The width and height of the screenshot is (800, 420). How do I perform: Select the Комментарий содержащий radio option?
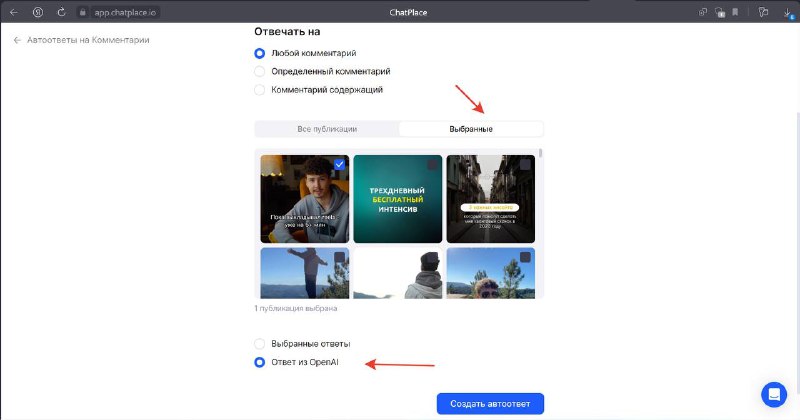(260, 90)
